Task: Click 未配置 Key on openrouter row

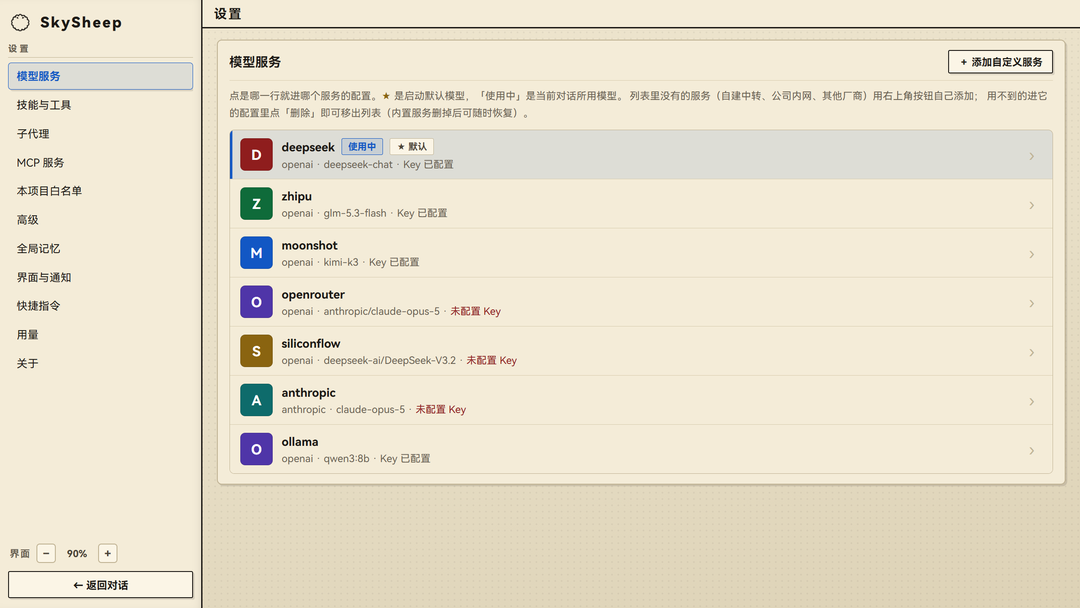Action: pos(475,311)
